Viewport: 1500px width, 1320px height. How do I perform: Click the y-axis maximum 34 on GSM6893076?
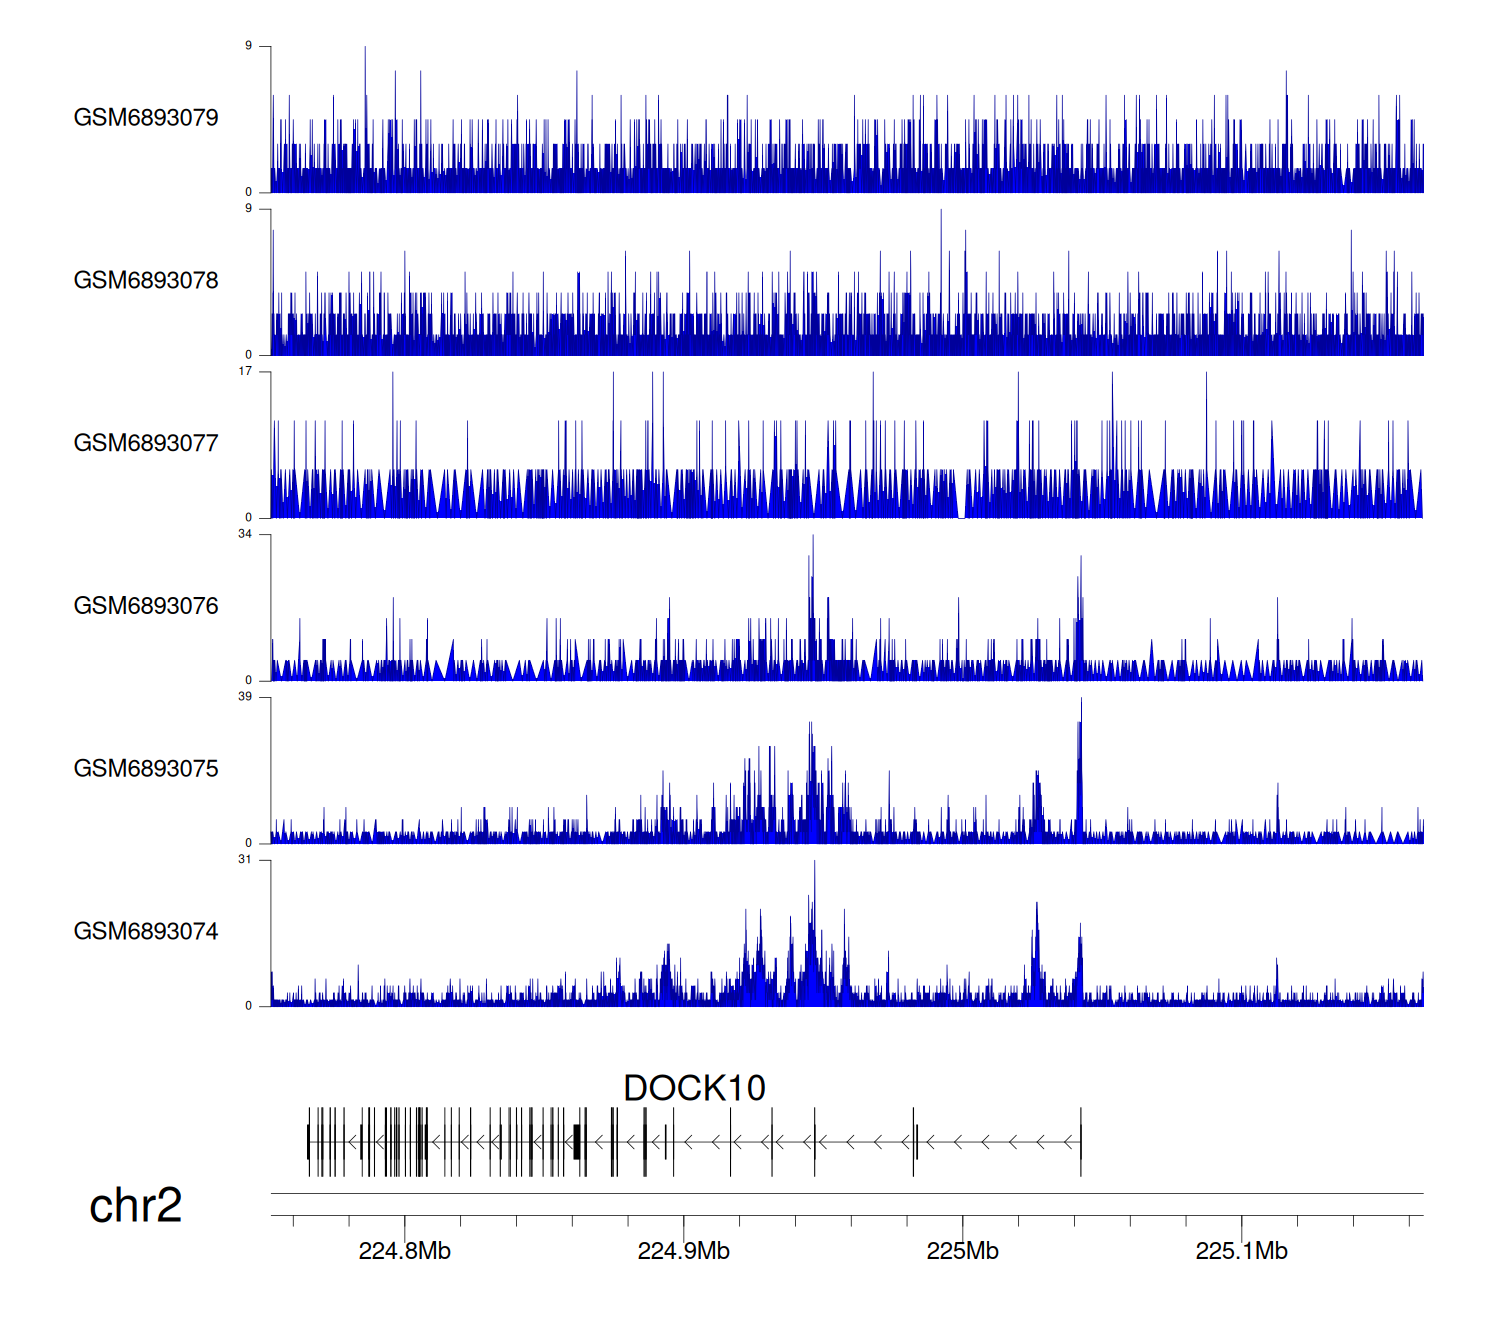pos(245,534)
